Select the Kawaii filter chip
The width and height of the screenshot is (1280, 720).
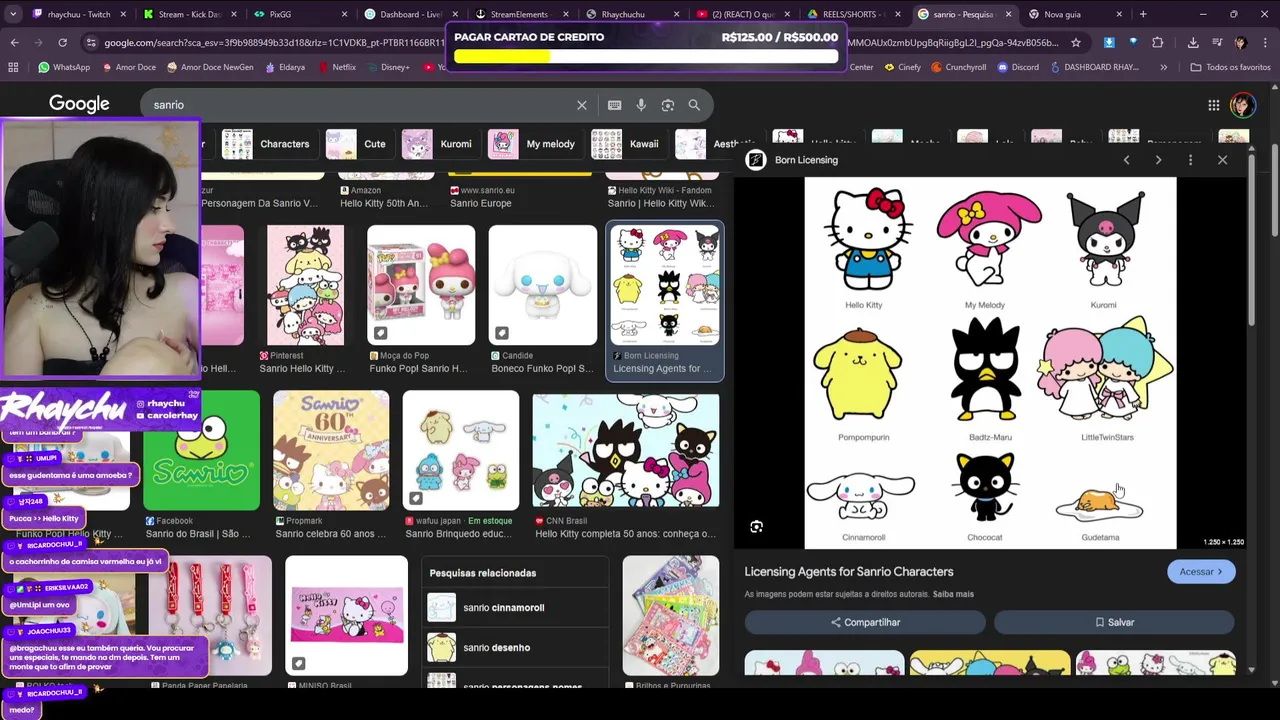pos(627,144)
